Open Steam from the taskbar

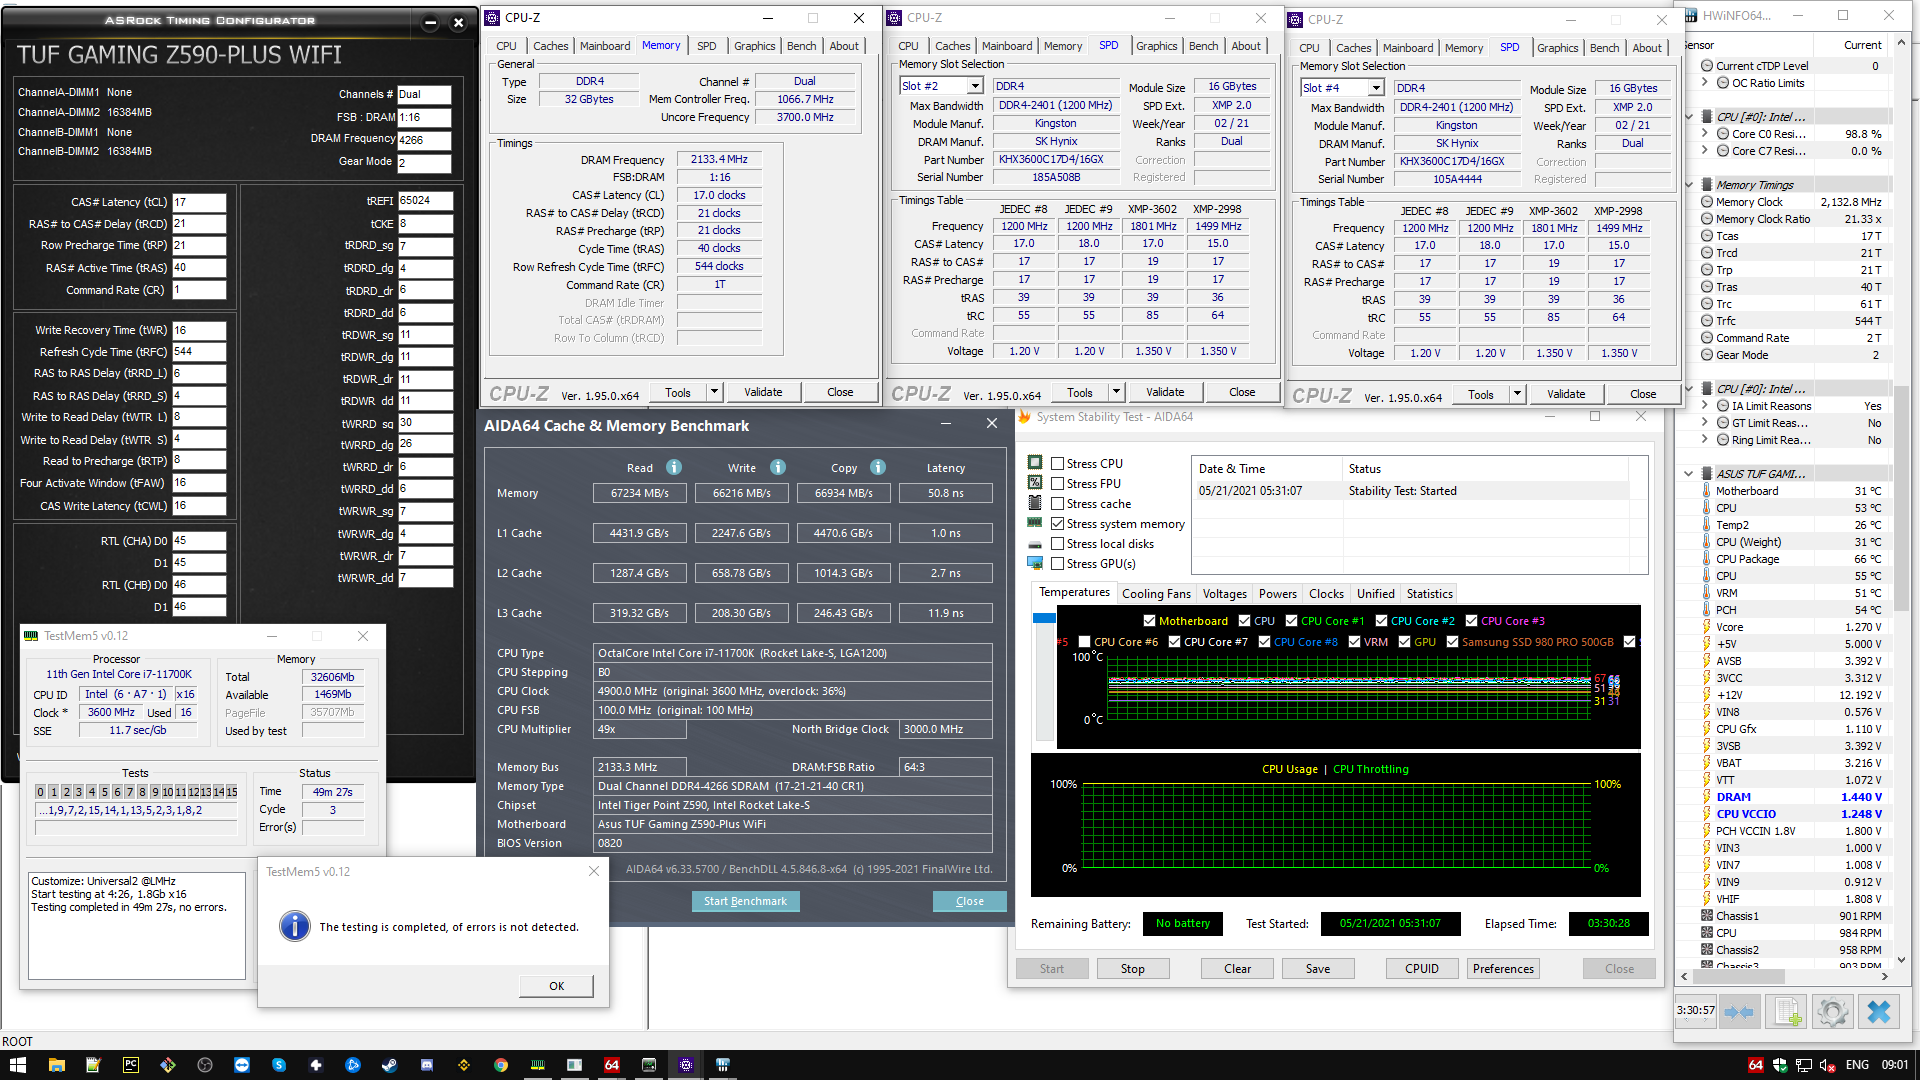(389, 1065)
